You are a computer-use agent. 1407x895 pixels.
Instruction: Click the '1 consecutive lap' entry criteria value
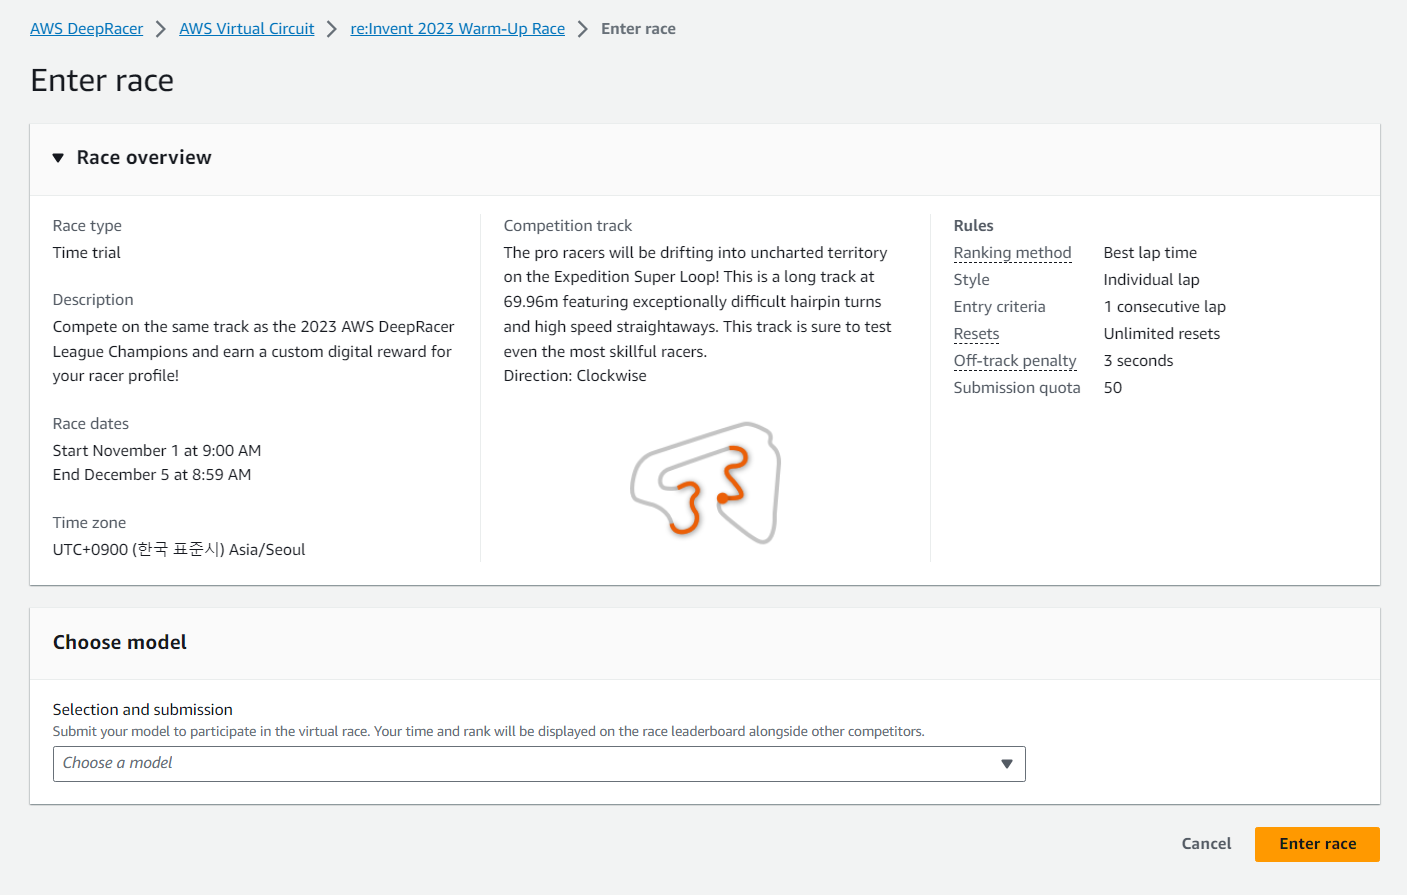[x=1165, y=307]
